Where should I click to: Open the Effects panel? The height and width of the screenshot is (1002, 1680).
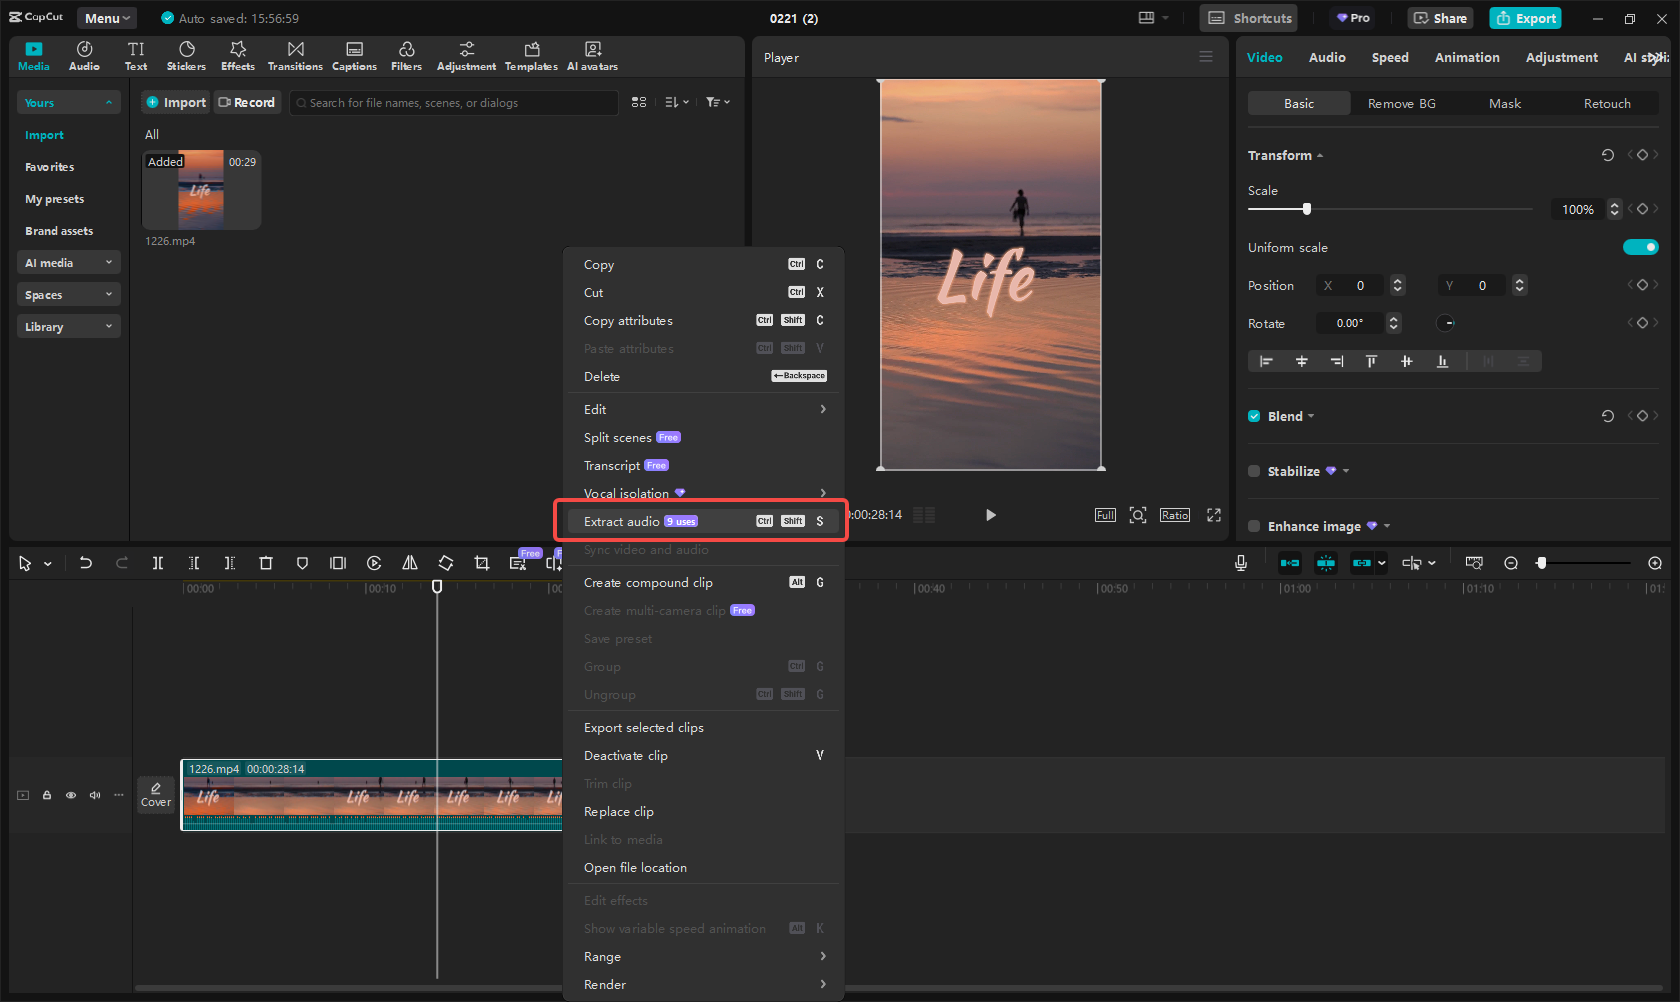tap(237, 55)
